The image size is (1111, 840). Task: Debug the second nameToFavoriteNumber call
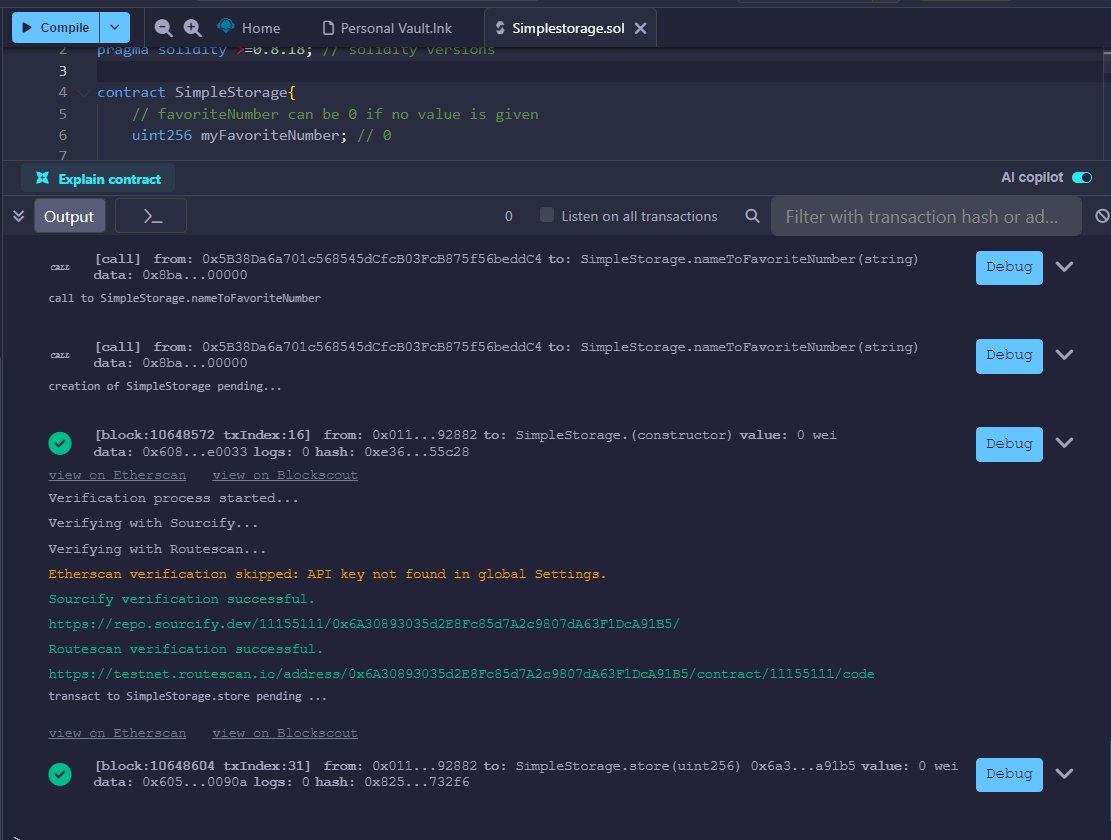[x=1009, y=356]
